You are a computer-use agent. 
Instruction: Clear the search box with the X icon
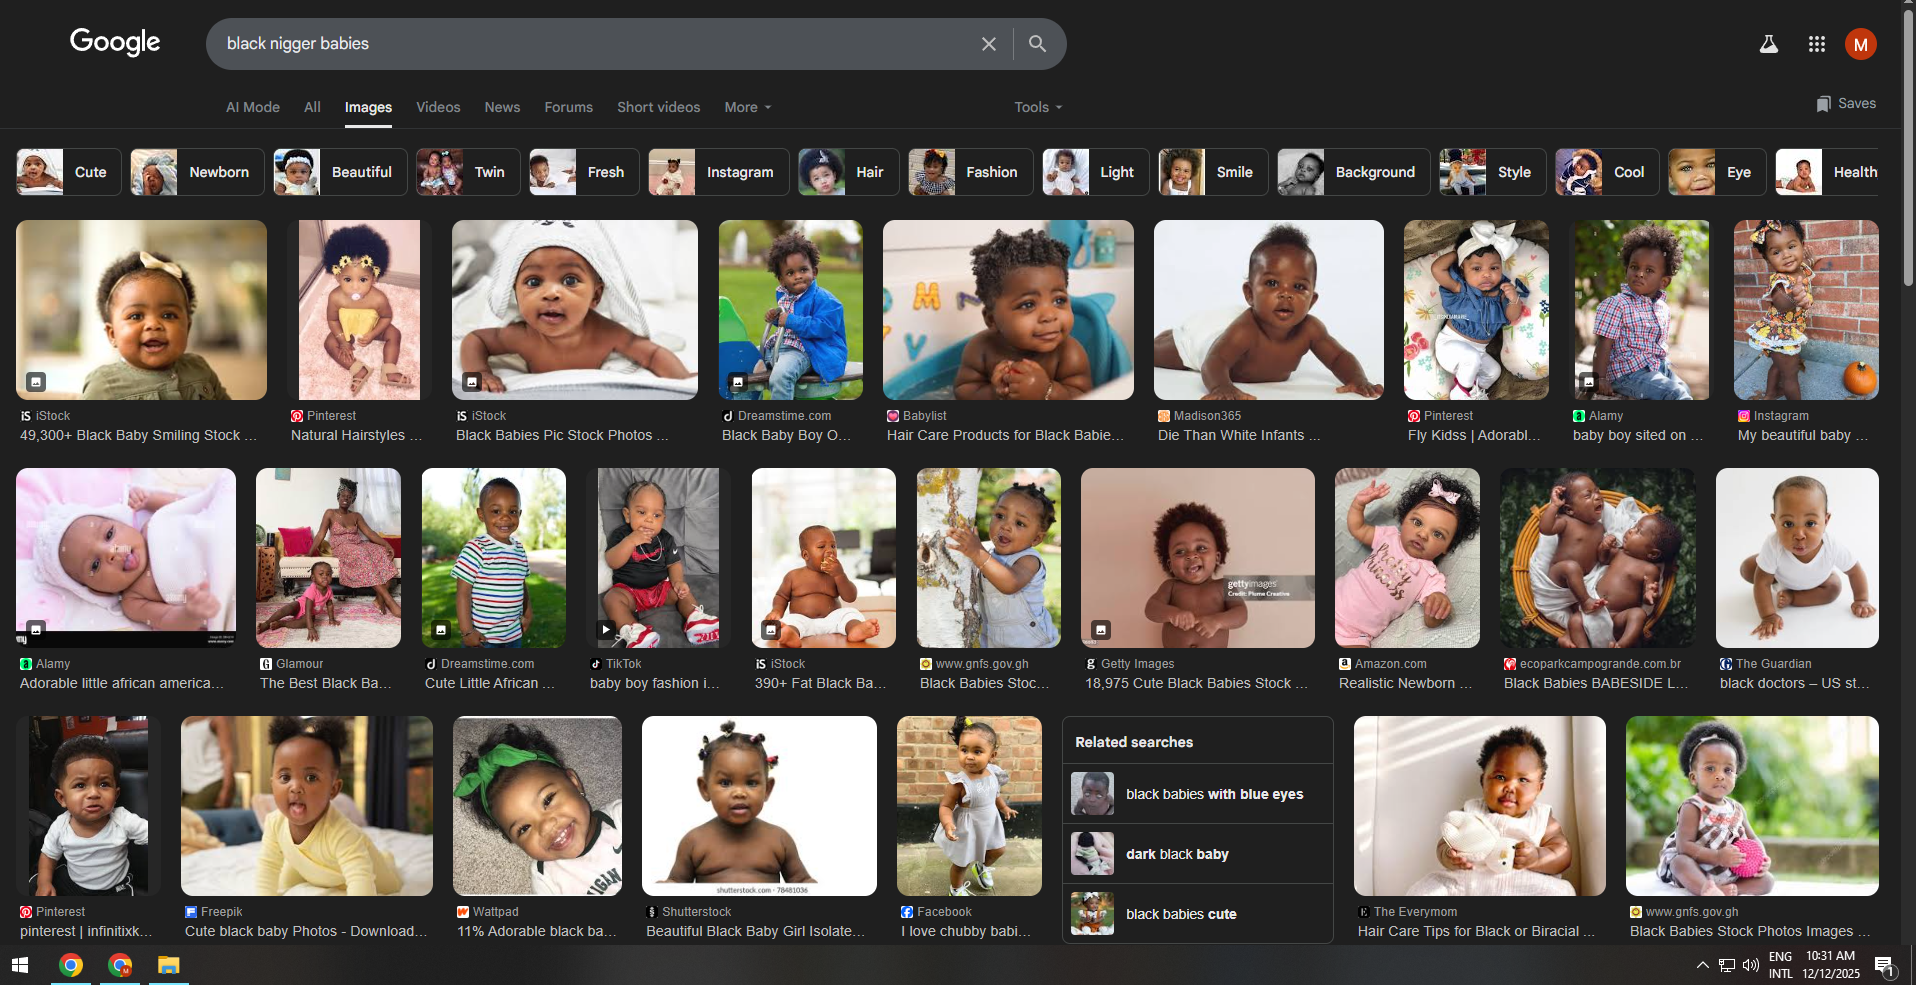click(988, 44)
